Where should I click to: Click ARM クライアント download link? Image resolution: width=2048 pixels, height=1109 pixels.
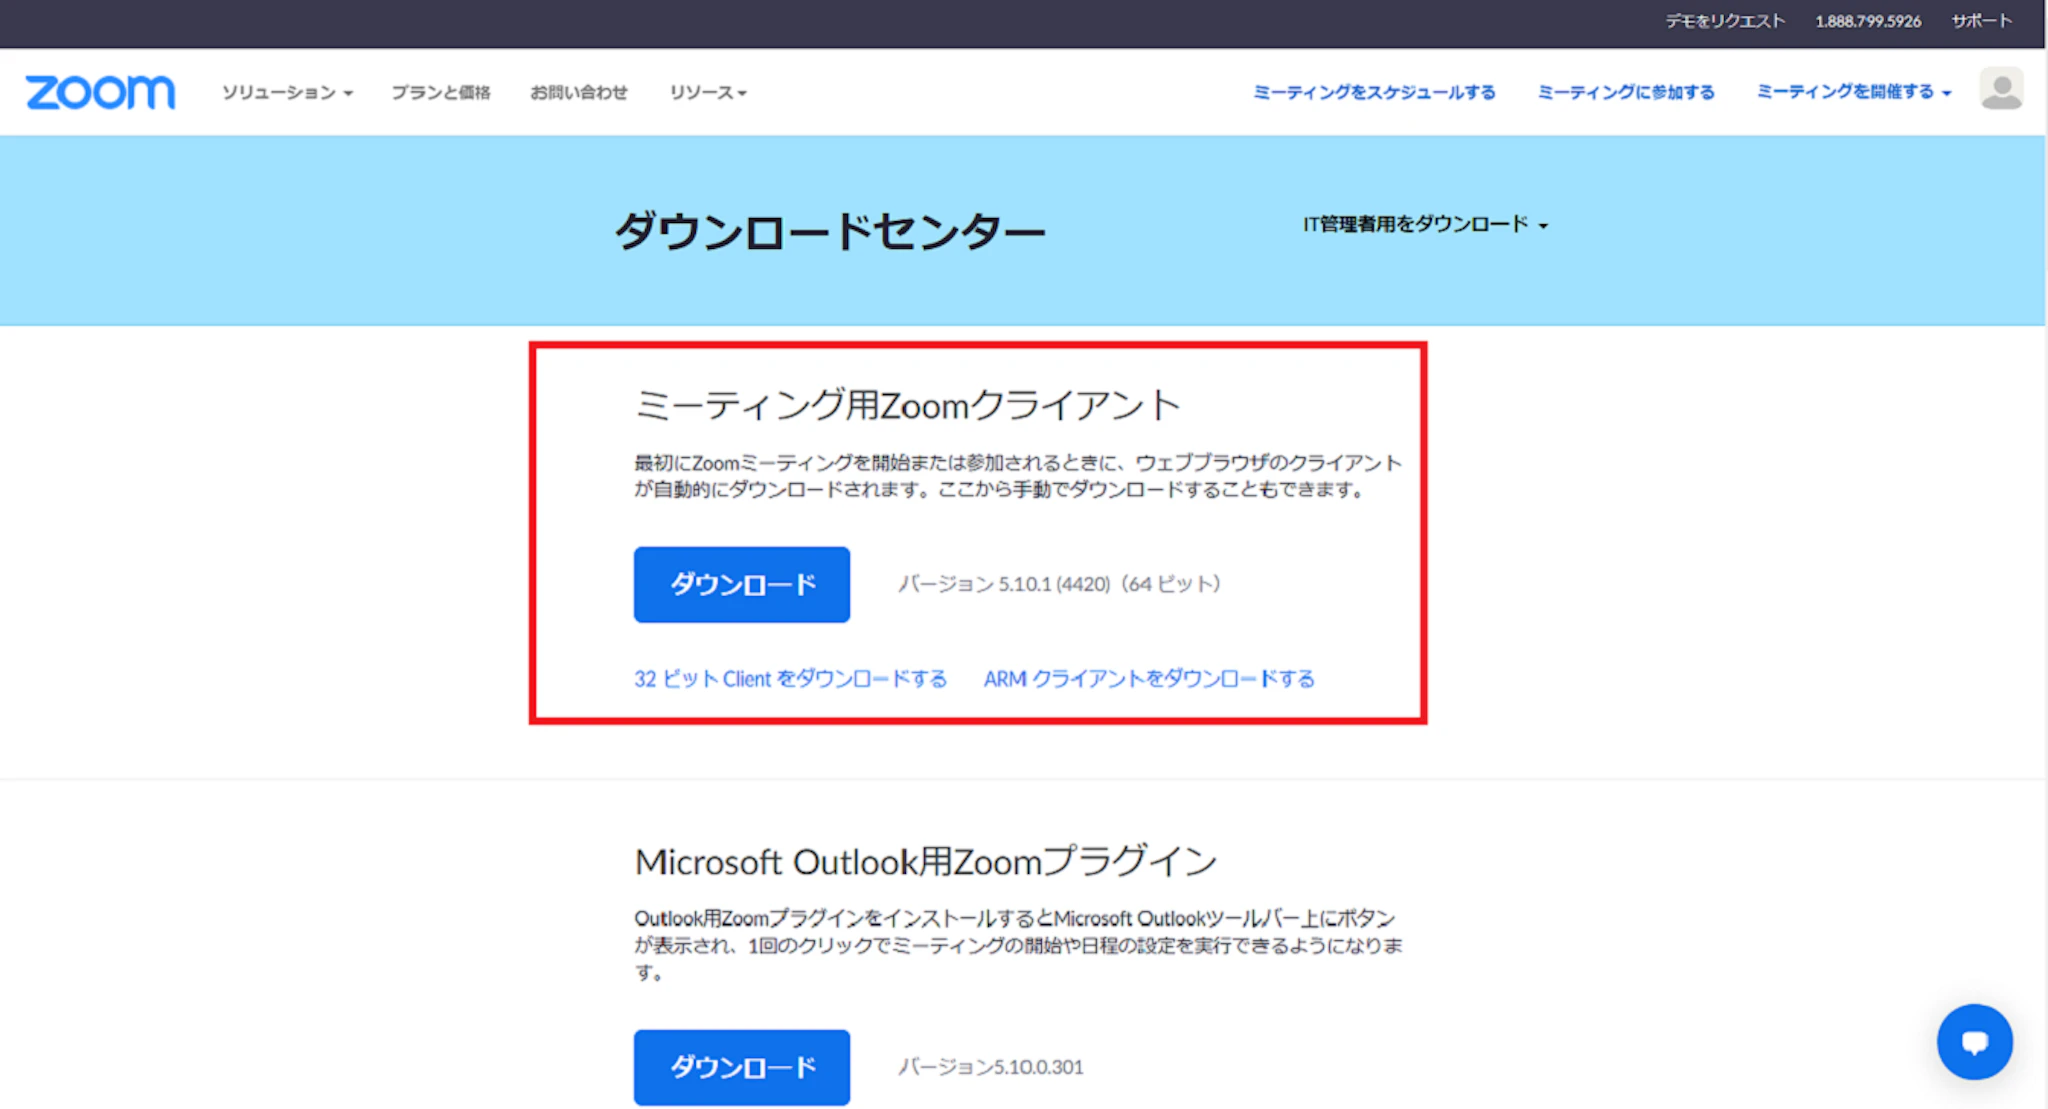coord(1148,679)
